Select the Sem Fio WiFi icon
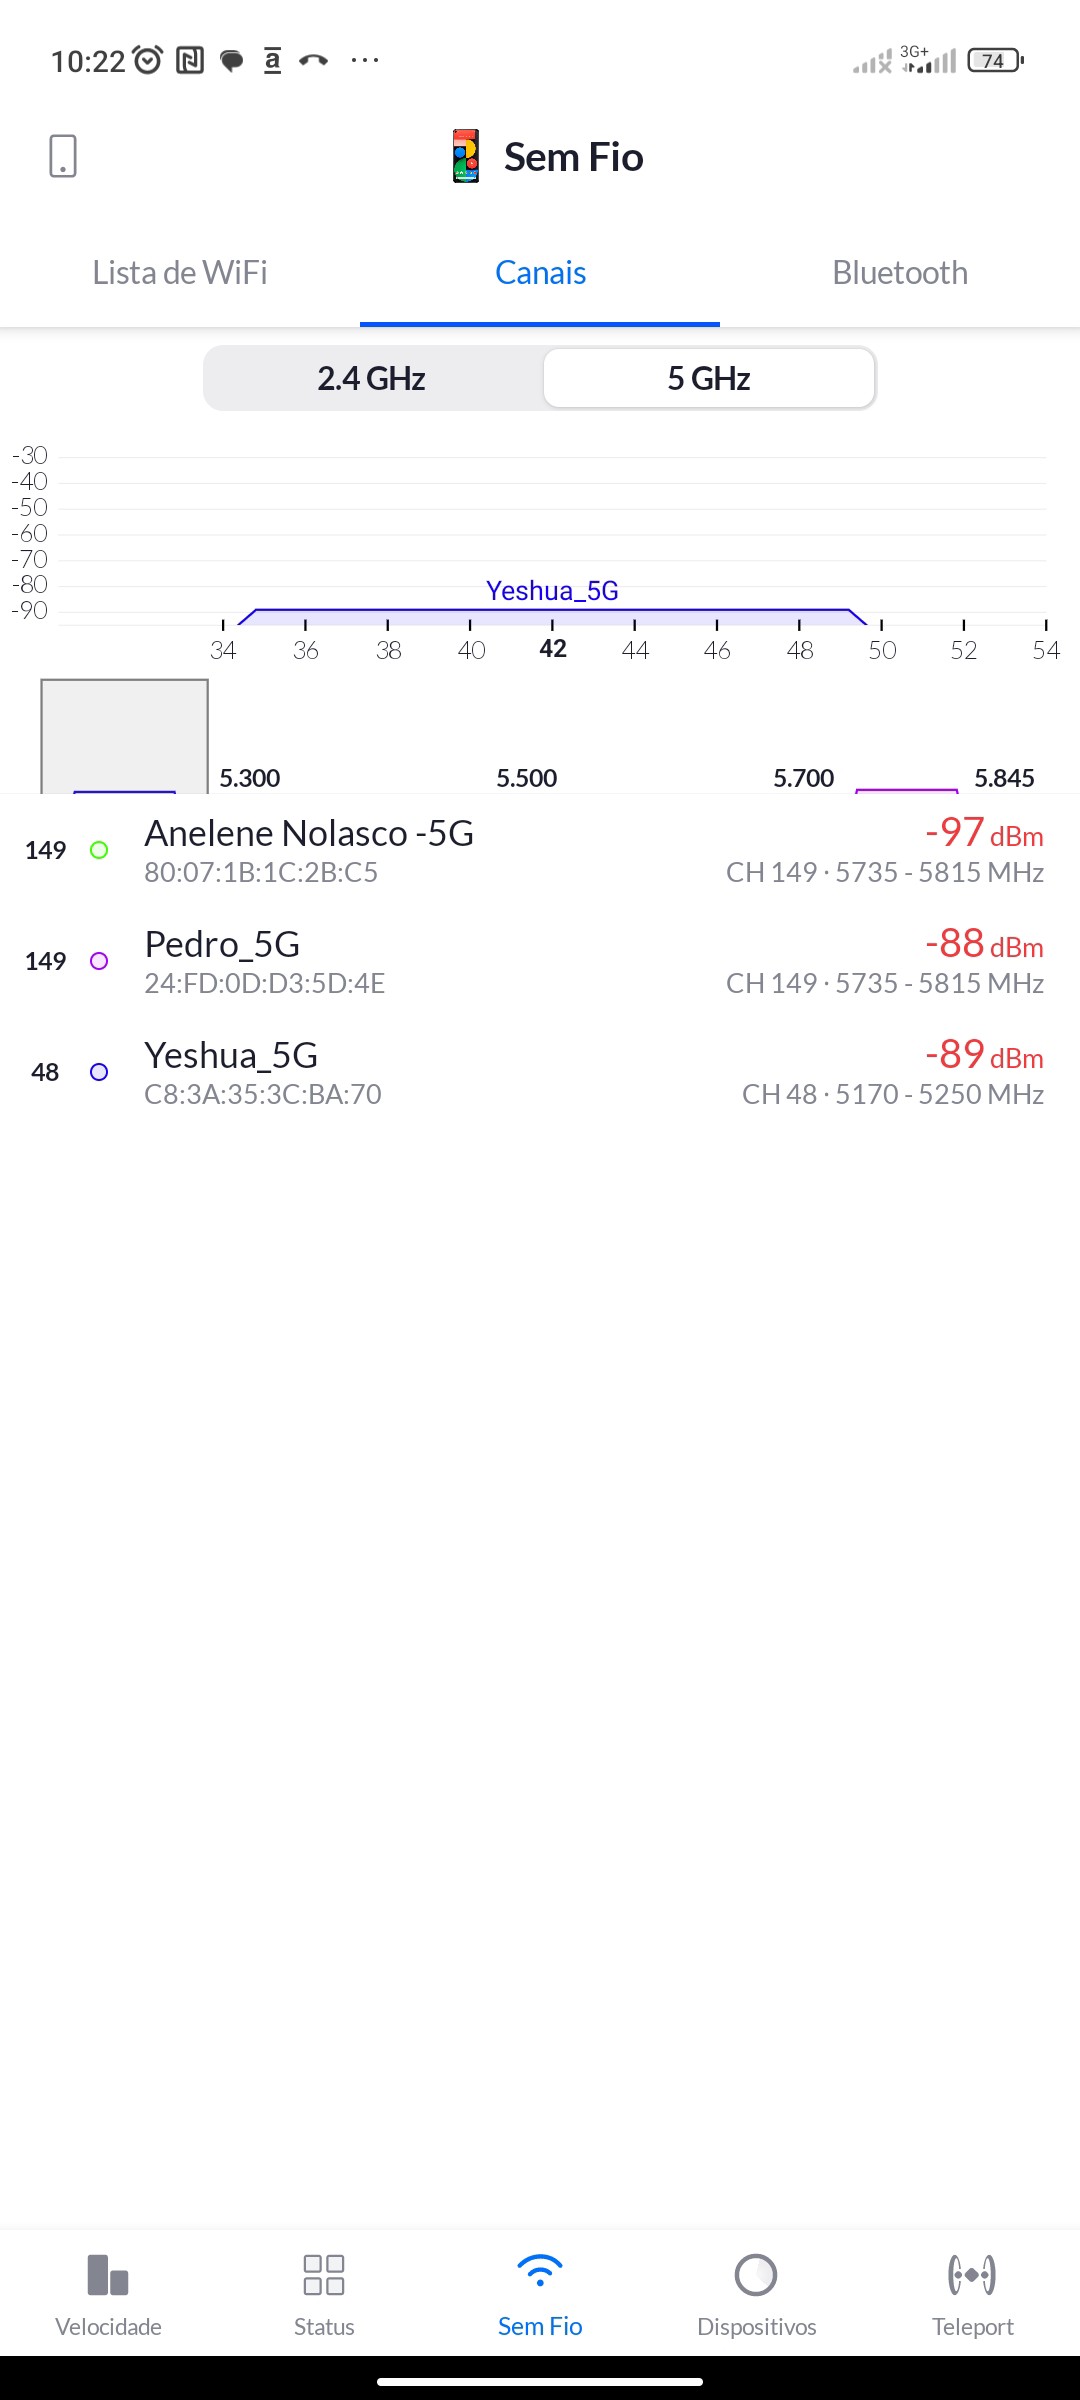 click(x=540, y=2272)
